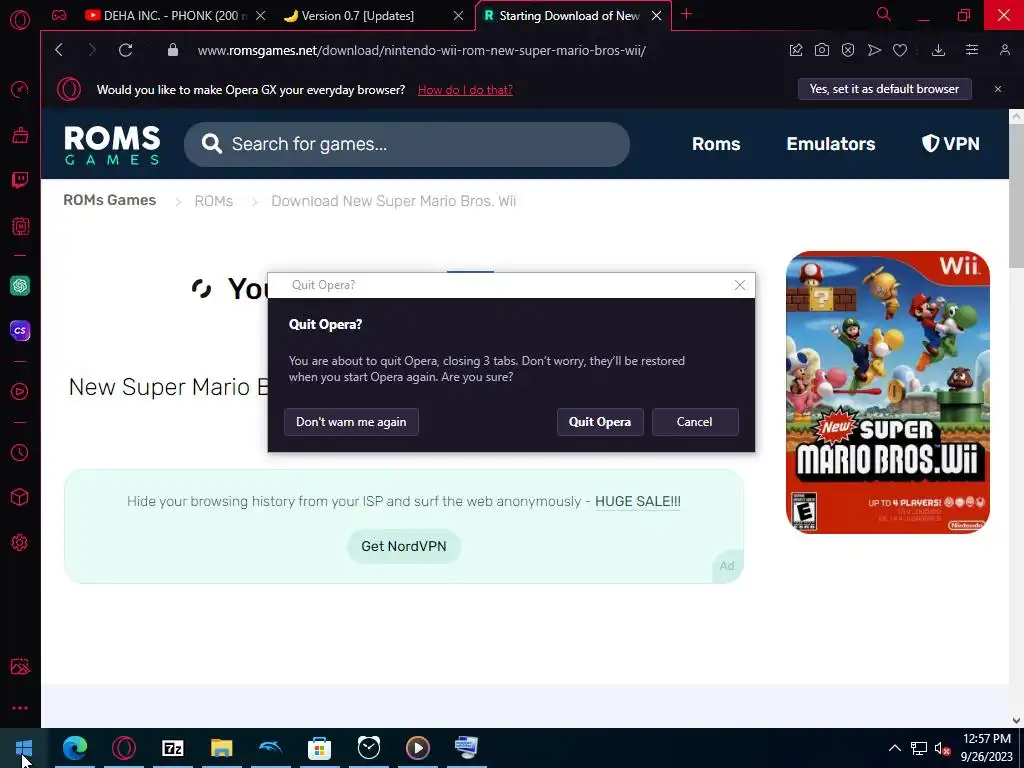Cancel the quit dialog
This screenshot has height=768, width=1024.
(x=695, y=422)
